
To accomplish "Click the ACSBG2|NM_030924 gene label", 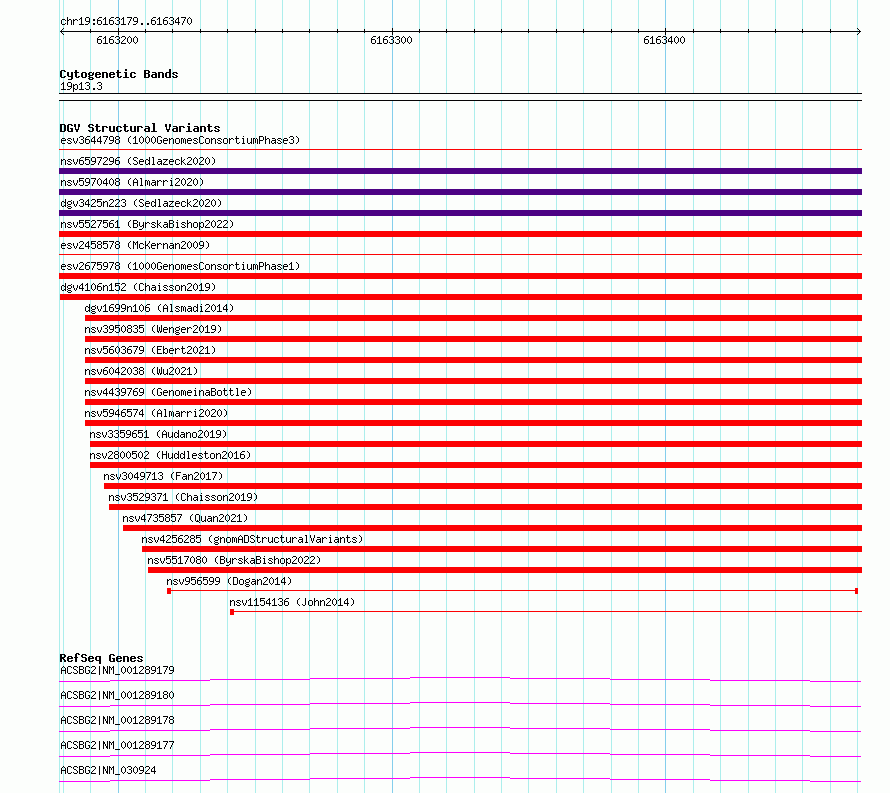I will coord(108,770).
